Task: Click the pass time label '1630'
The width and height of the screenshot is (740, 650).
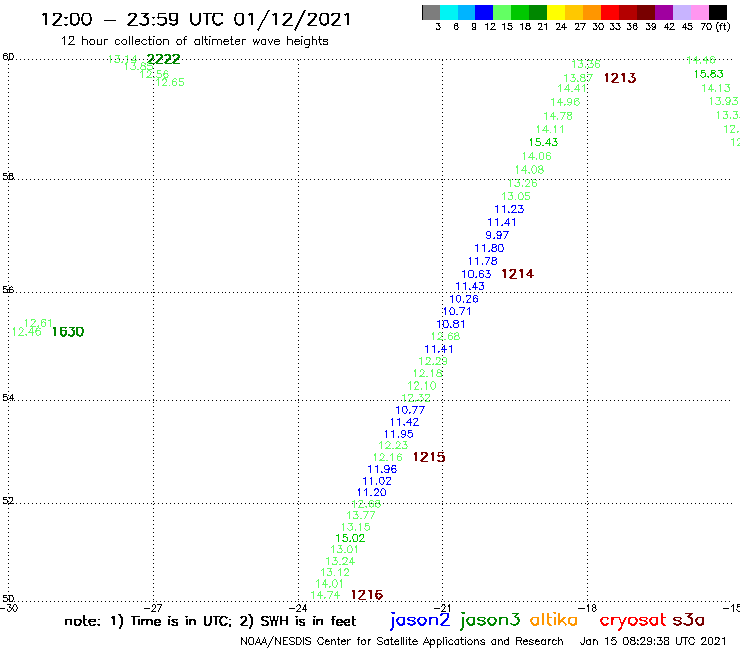Action: pos(68,332)
